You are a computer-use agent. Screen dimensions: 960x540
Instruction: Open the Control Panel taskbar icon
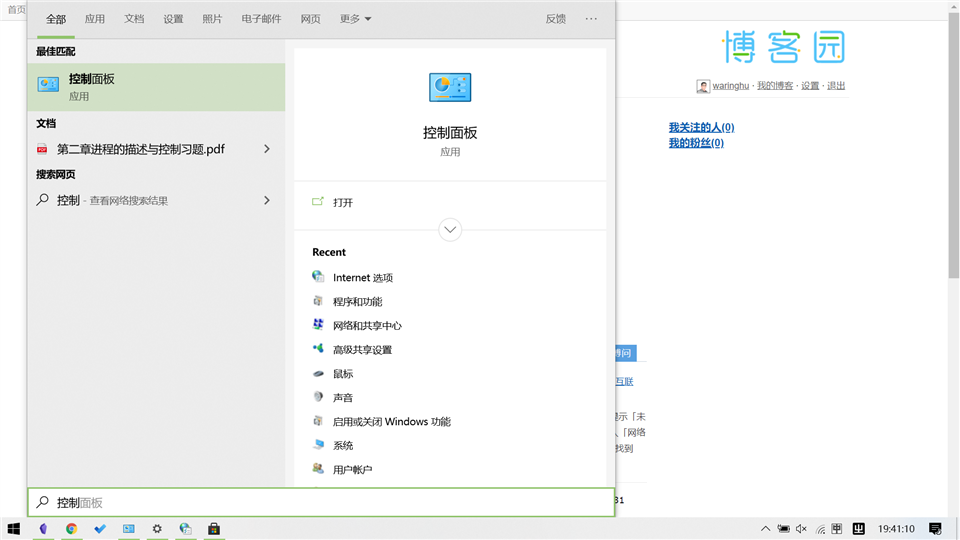[129, 528]
